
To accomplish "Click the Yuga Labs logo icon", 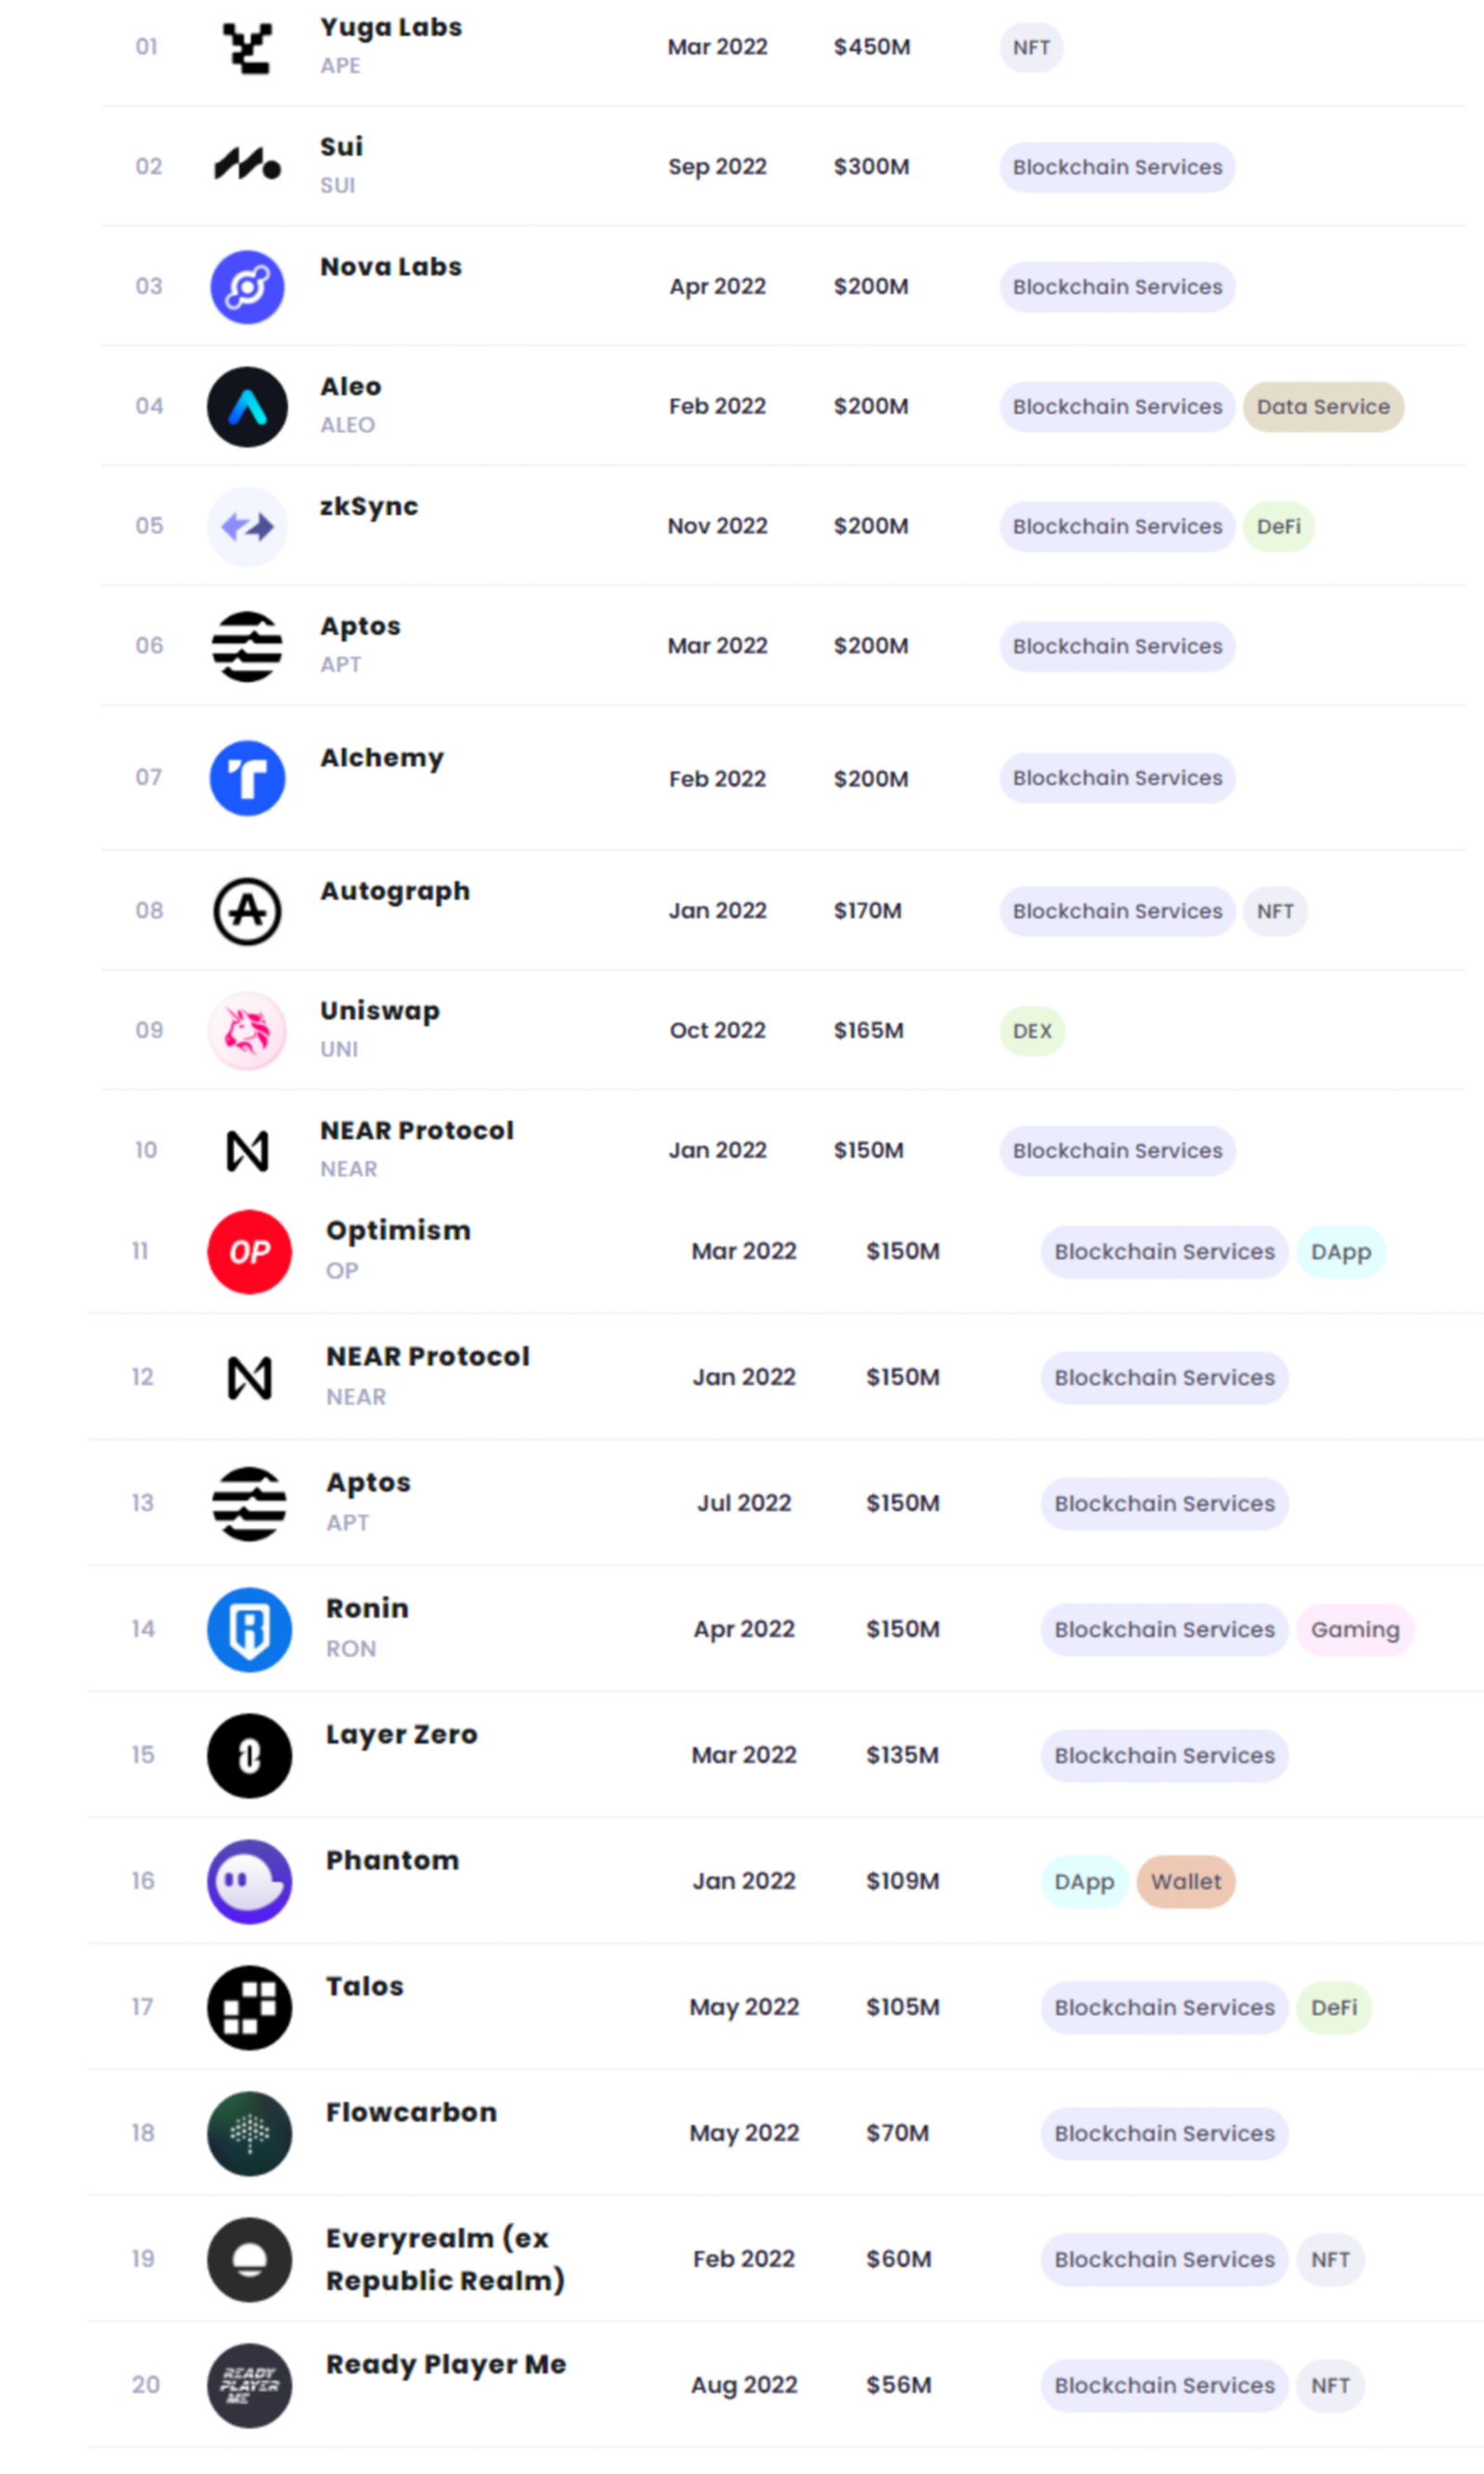I will click(x=247, y=47).
